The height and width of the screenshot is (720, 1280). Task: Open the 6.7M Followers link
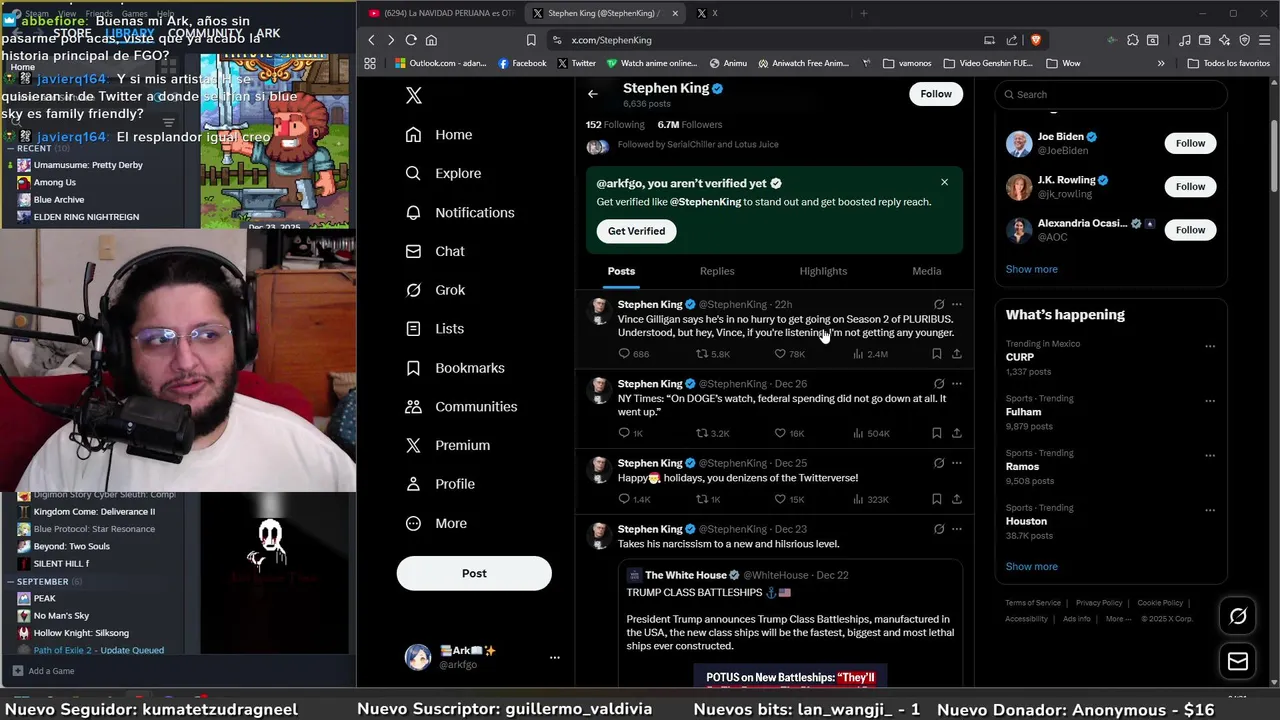coord(689,125)
